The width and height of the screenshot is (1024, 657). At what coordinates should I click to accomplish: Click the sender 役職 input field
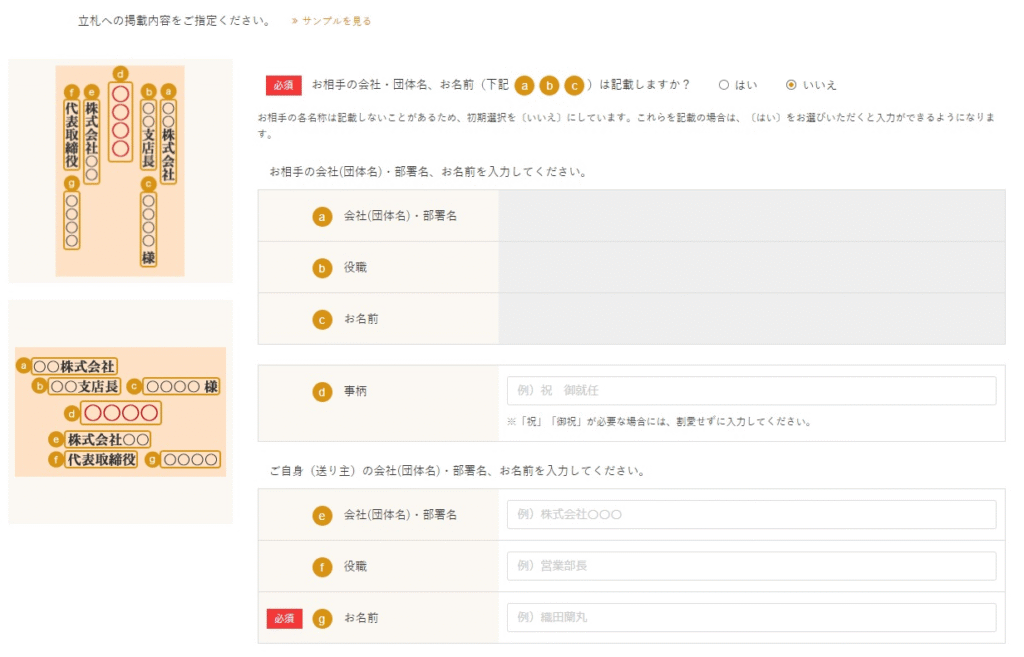click(751, 566)
